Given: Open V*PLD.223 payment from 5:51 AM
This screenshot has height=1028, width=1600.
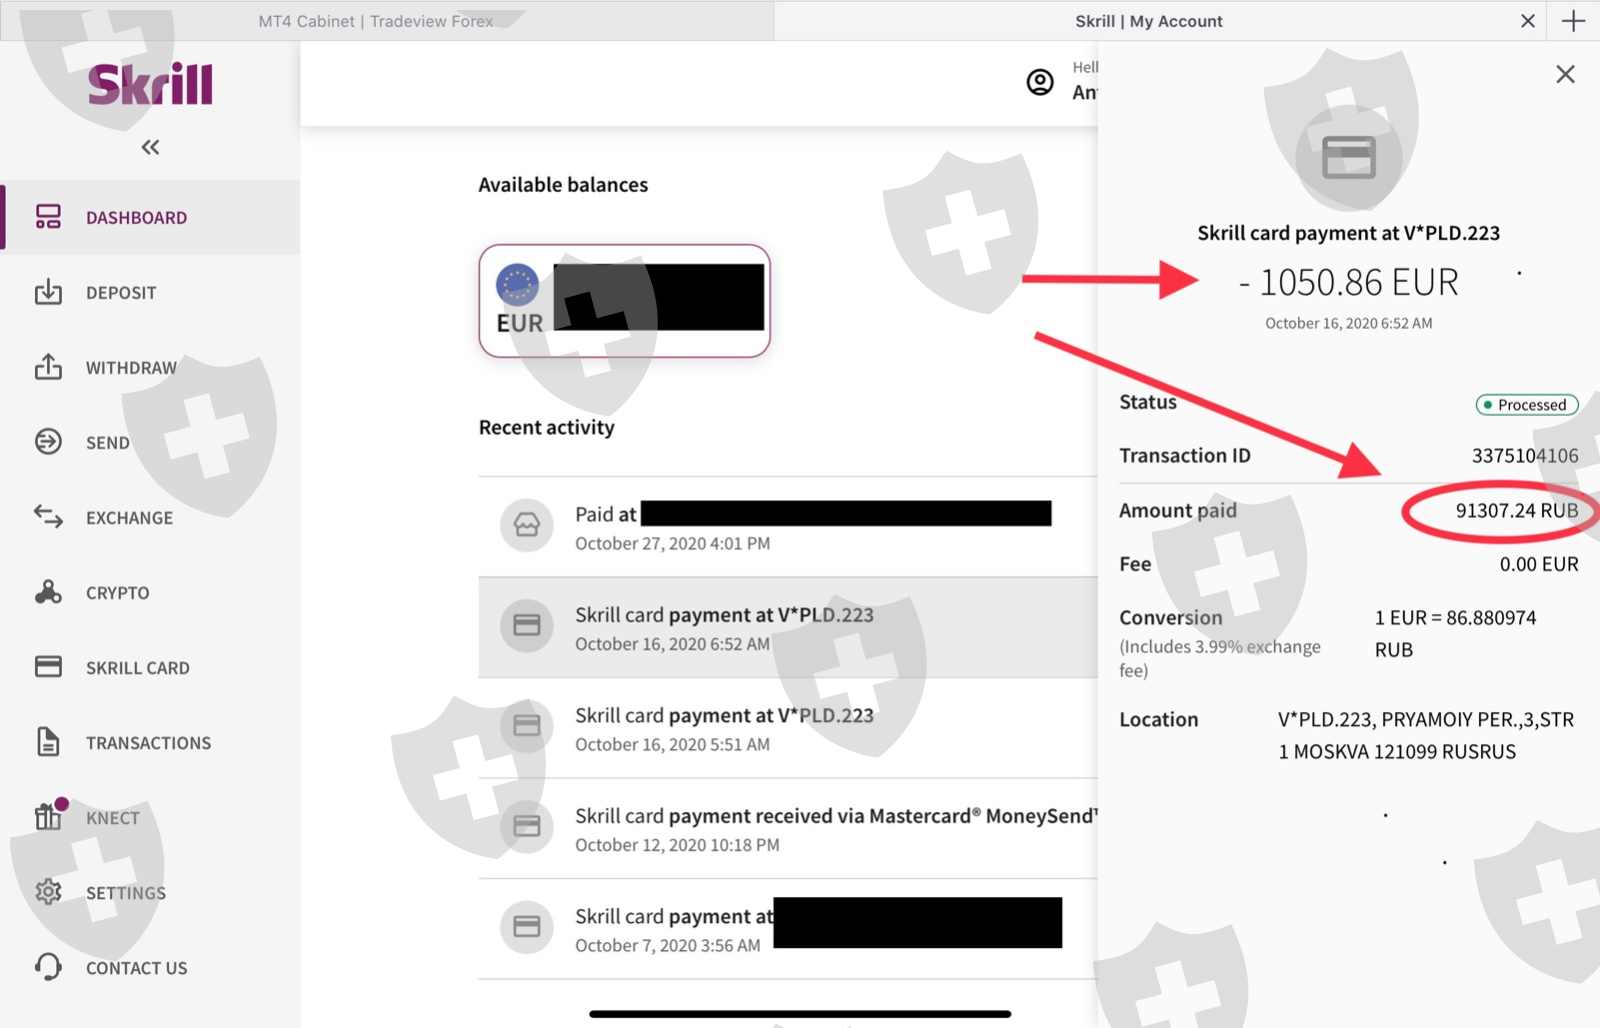Looking at the screenshot, I should (x=788, y=728).
